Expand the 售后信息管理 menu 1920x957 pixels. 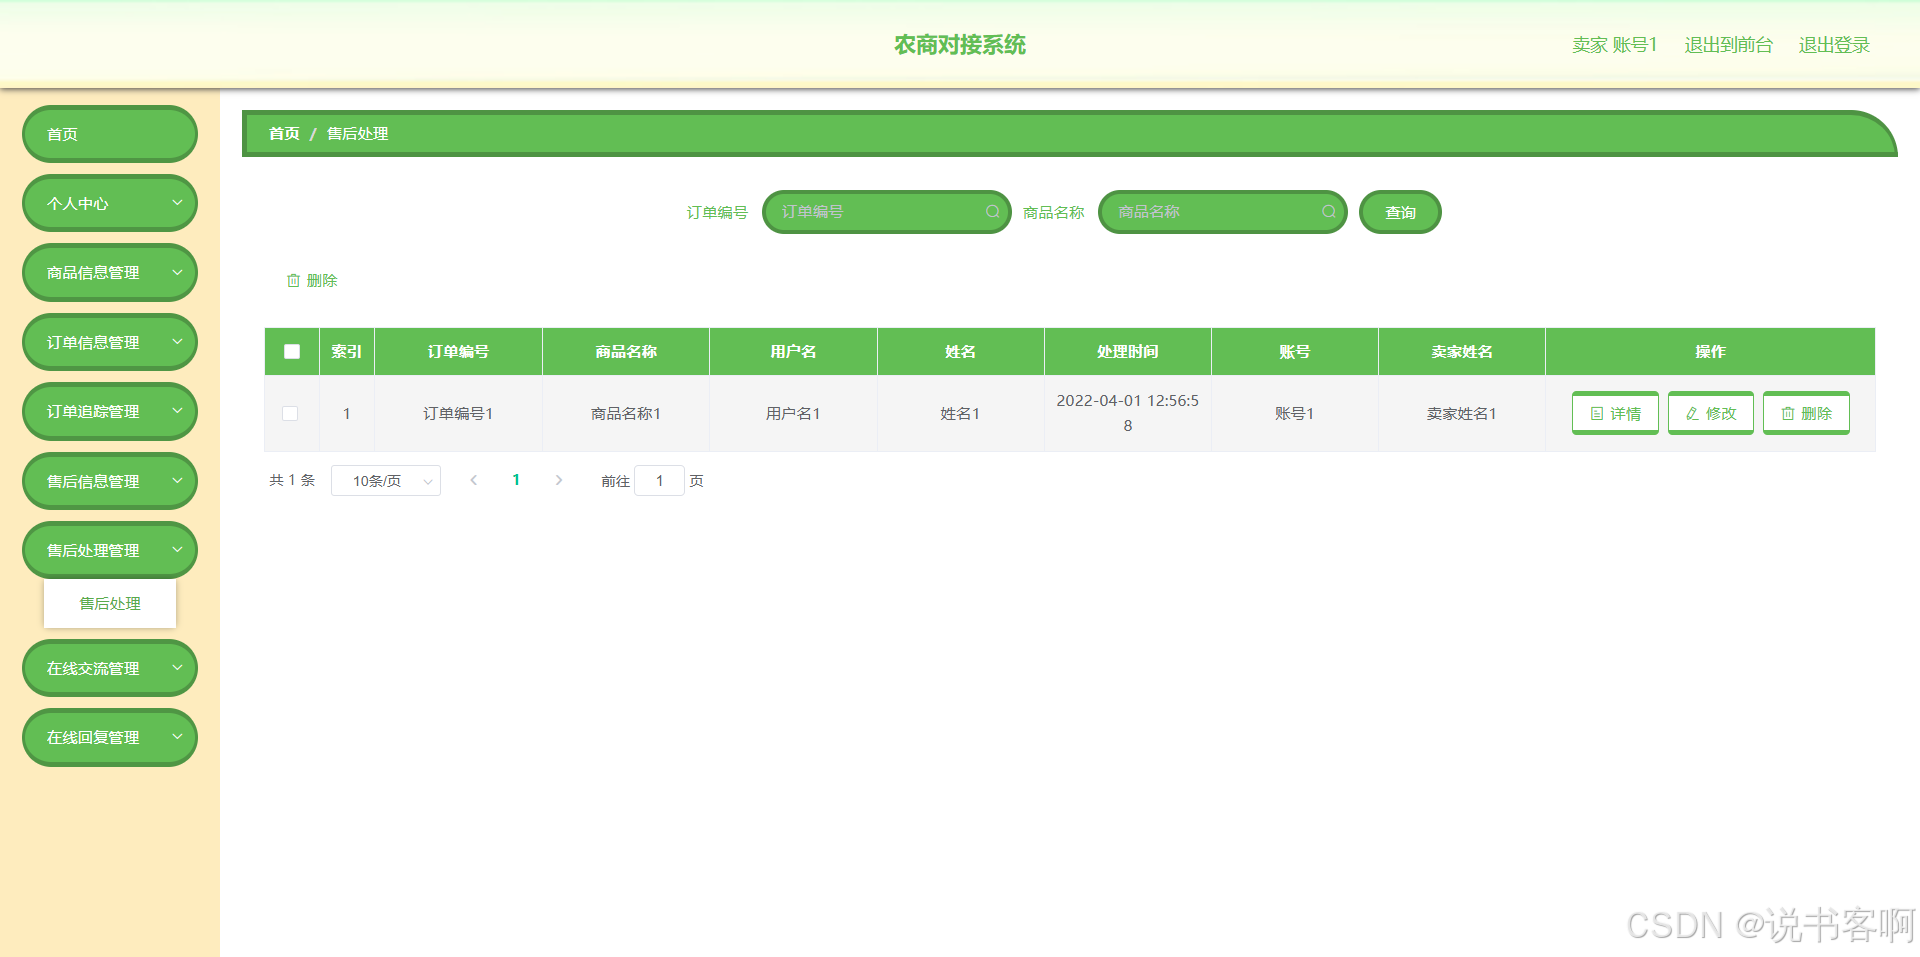110,481
